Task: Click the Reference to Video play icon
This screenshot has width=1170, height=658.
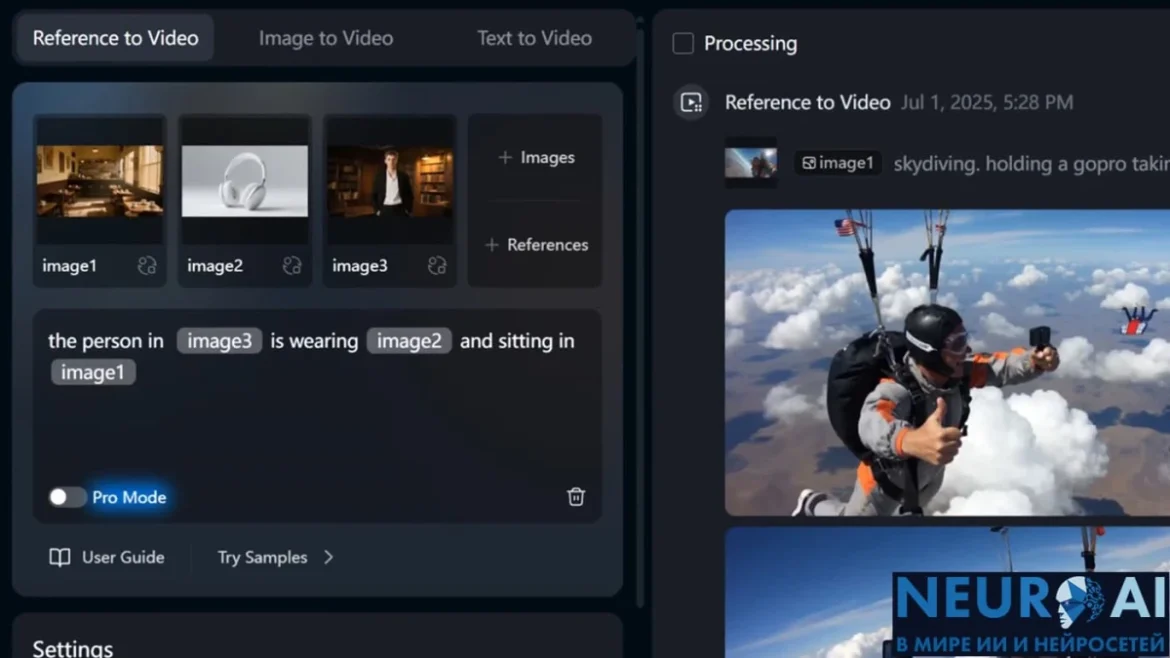Action: (691, 102)
